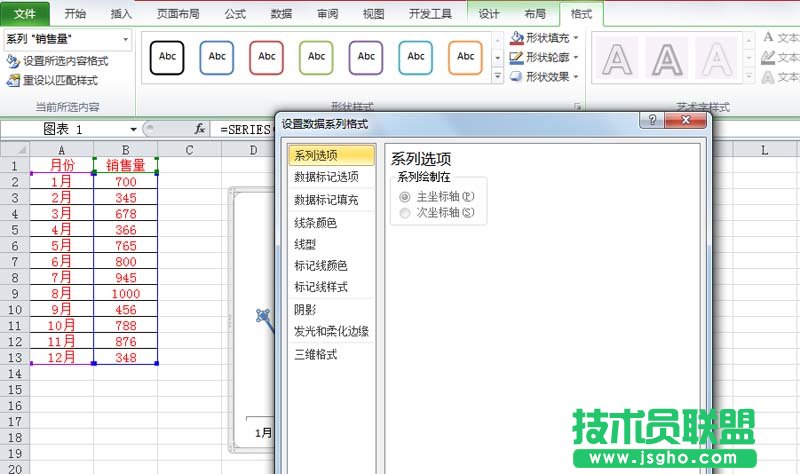
Task: Select 次坐标轴 radio button
Action: [x=405, y=213]
